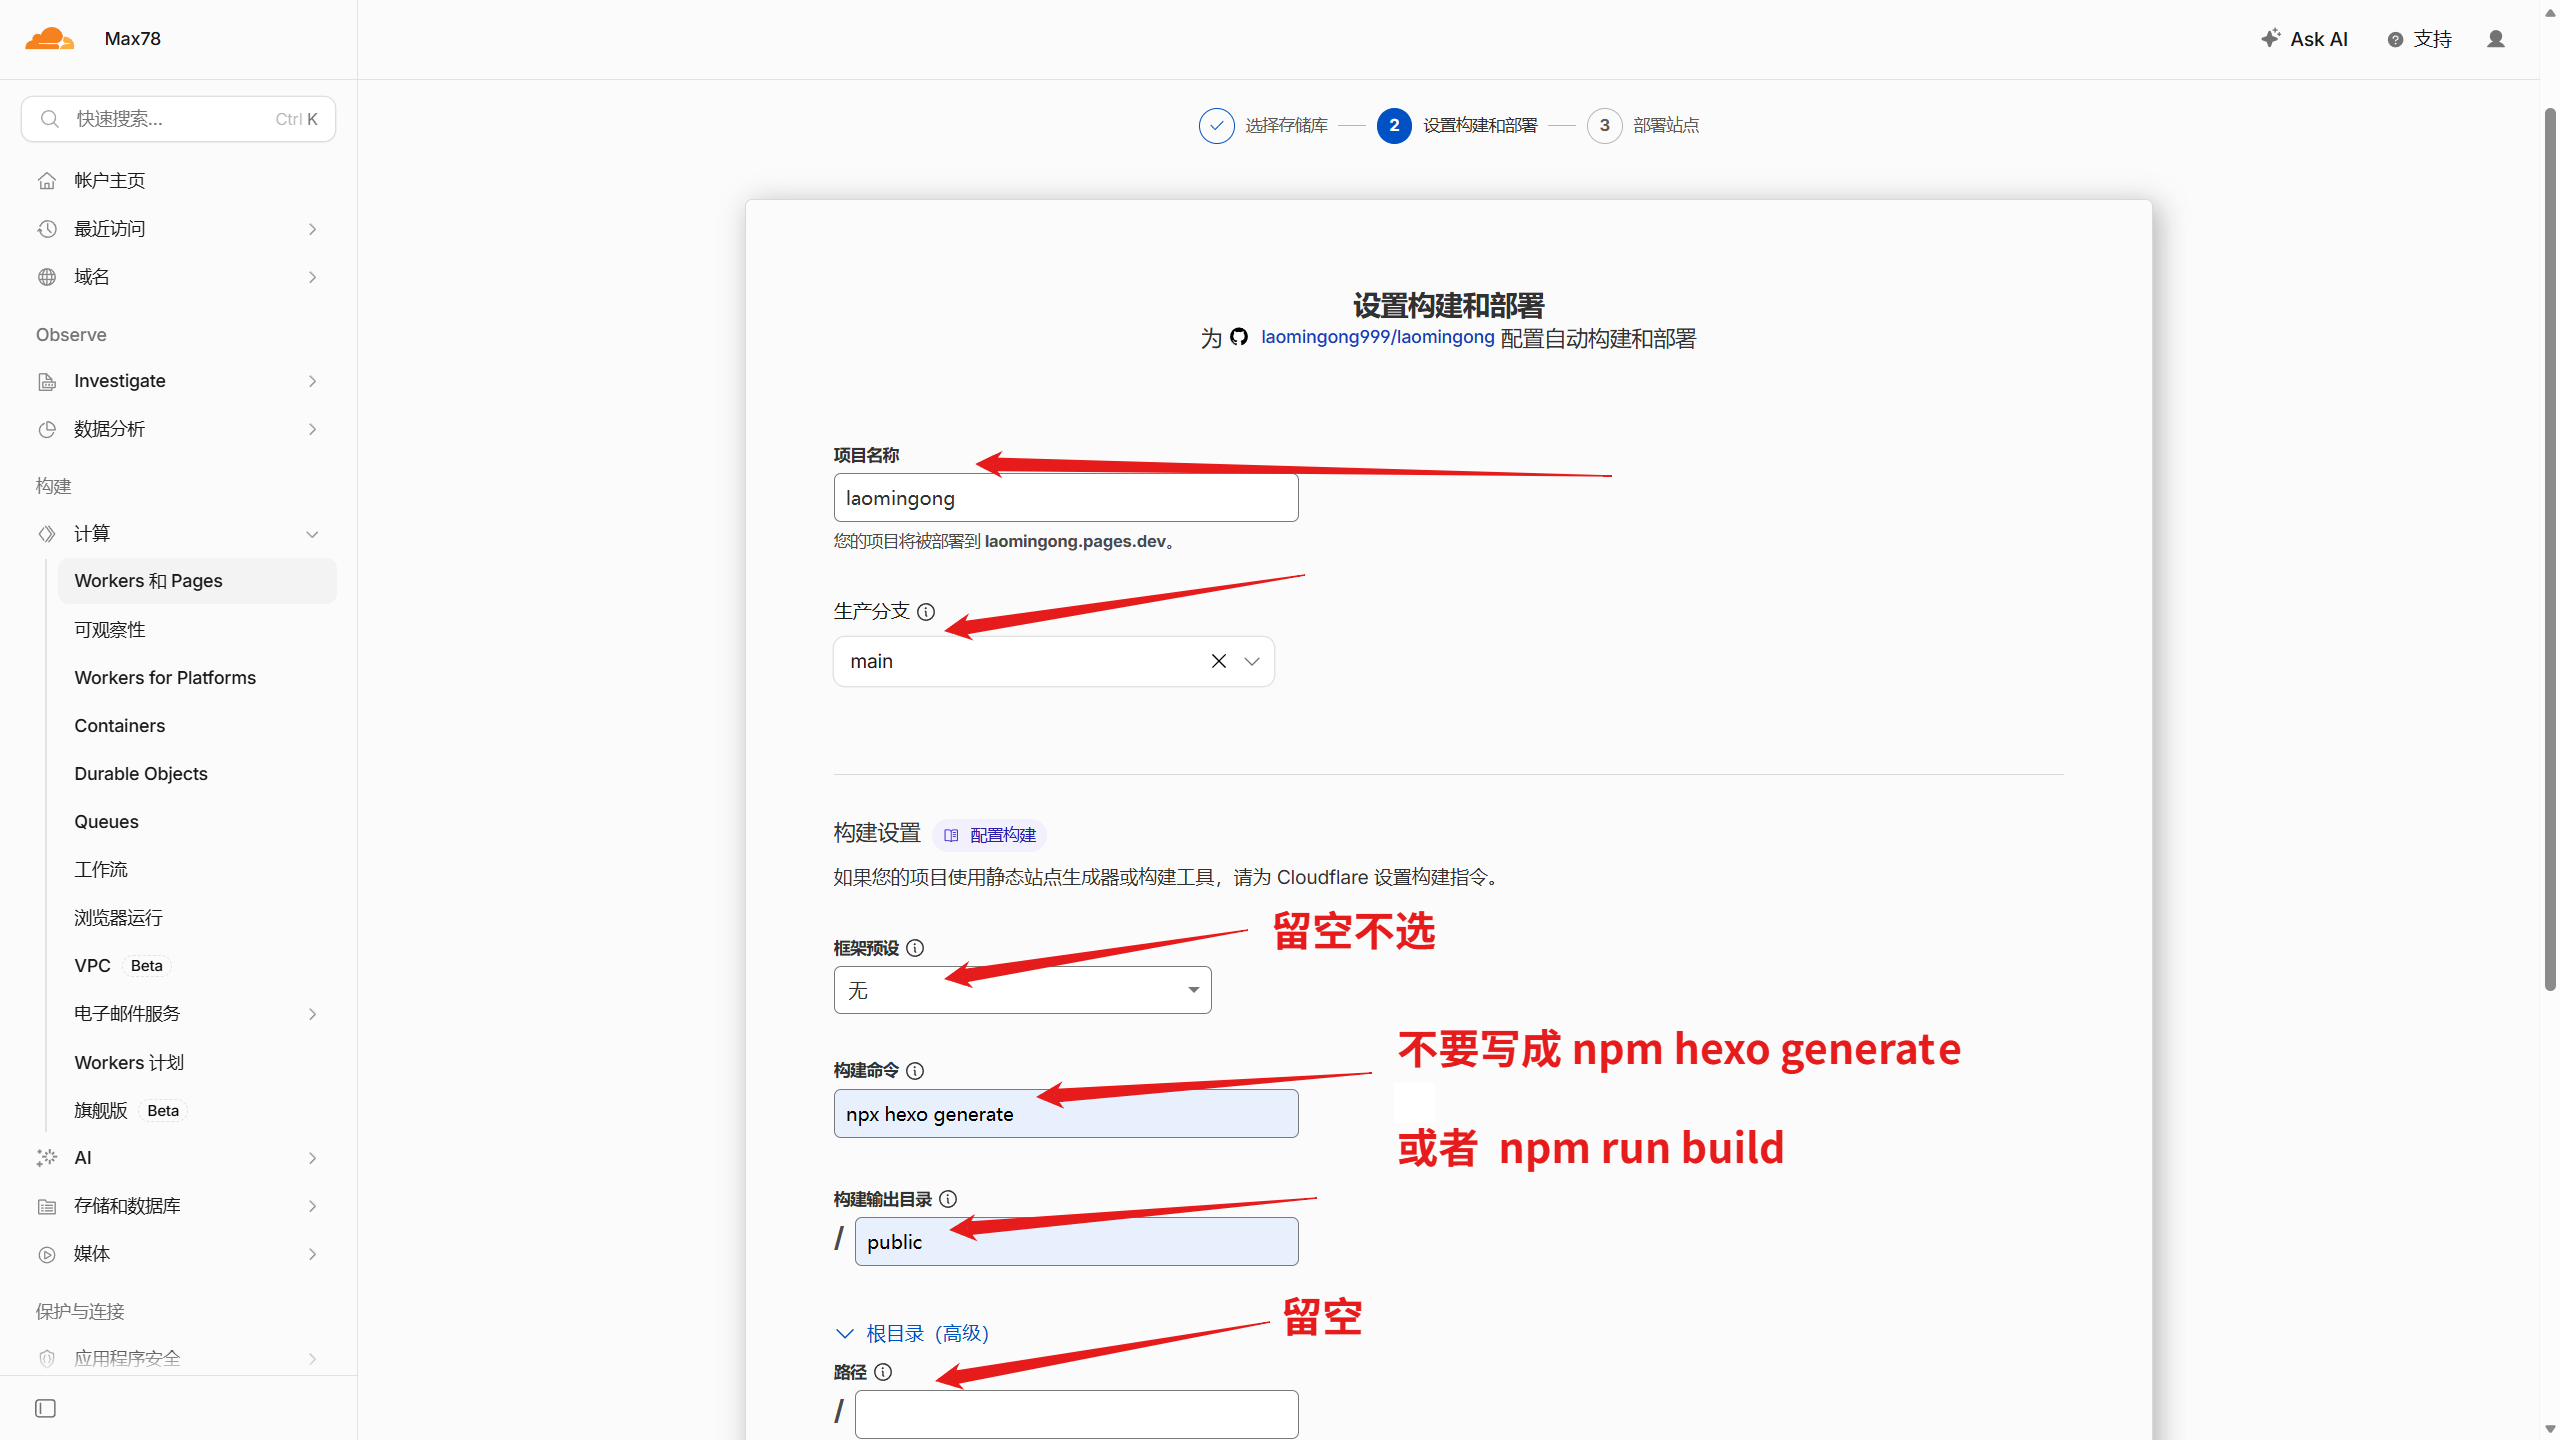Clear the main branch selection

point(1219,661)
